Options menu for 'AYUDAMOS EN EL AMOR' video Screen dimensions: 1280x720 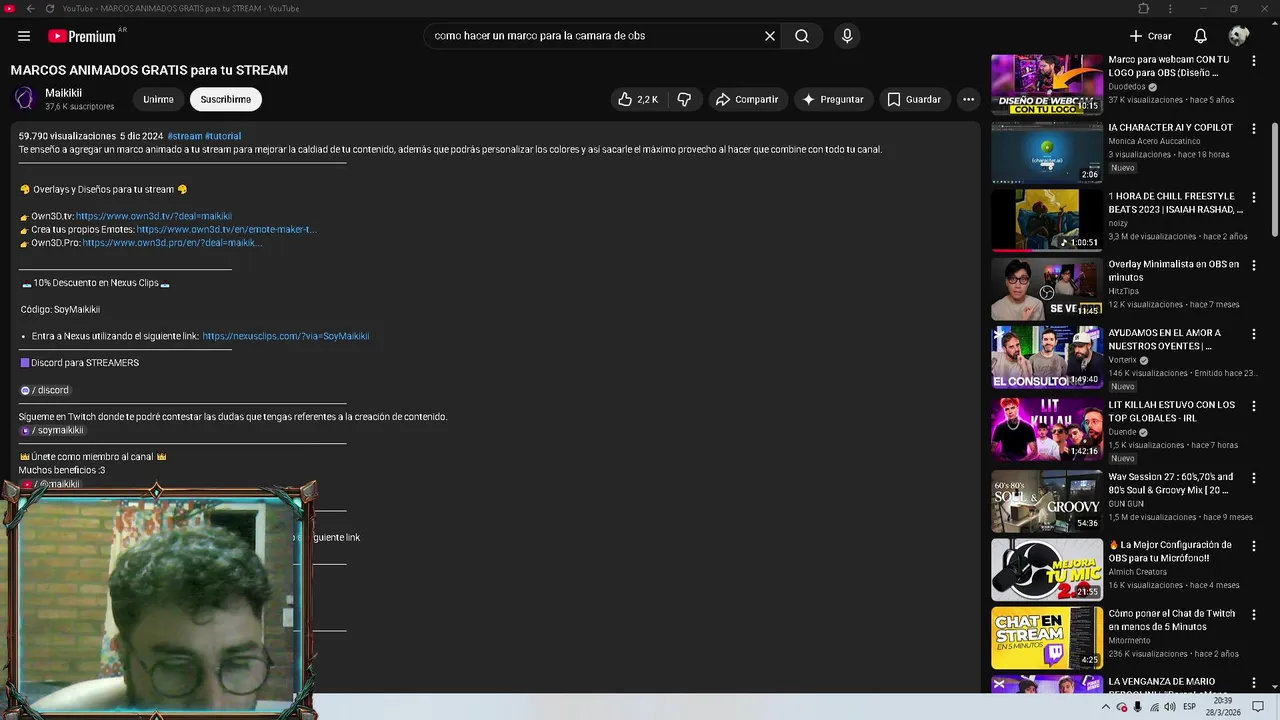tap(1254, 334)
